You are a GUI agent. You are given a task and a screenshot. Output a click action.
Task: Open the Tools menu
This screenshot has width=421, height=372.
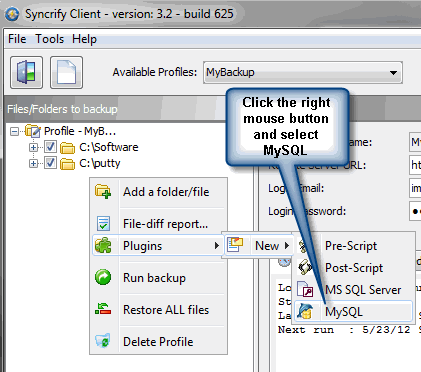tap(50, 39)
